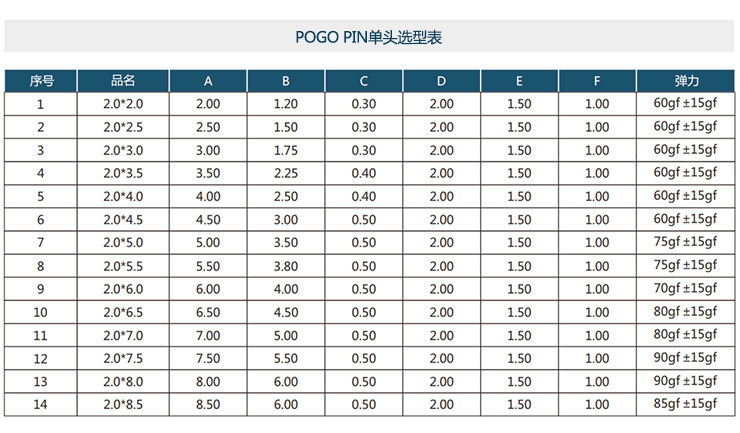This screenshot has height=433, width=740.
Task: Select row number 14 cell
Action: pos(41,404)
